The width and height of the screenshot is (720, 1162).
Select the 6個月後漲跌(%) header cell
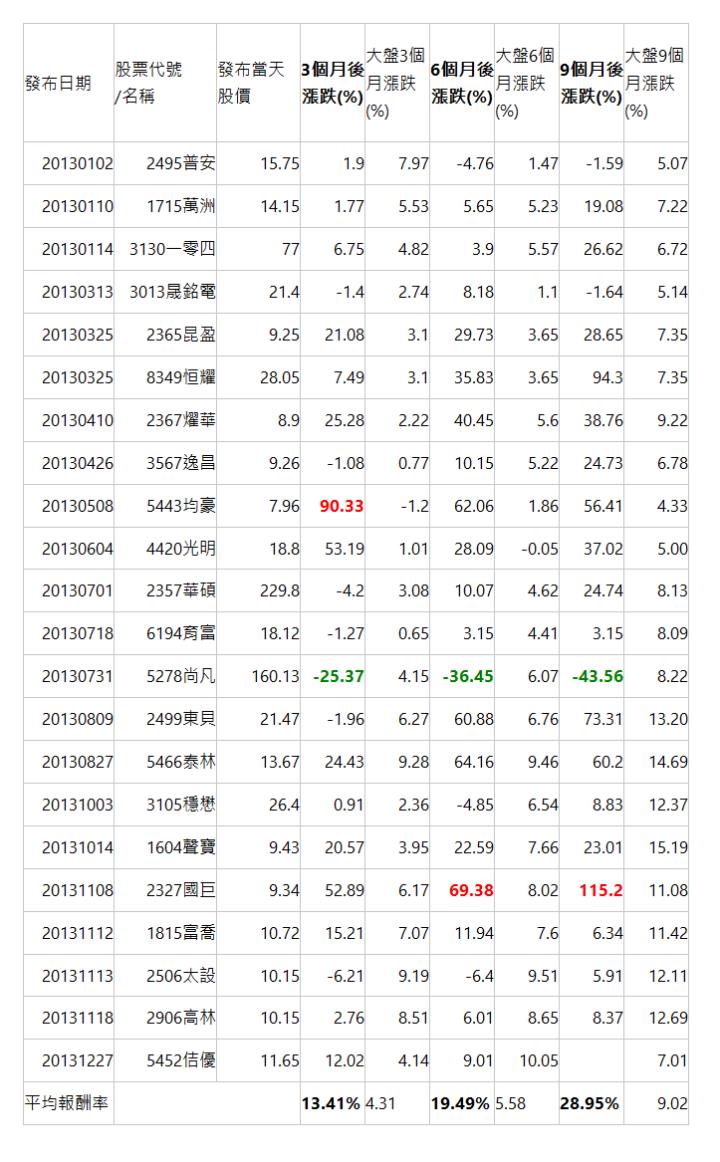462,83
